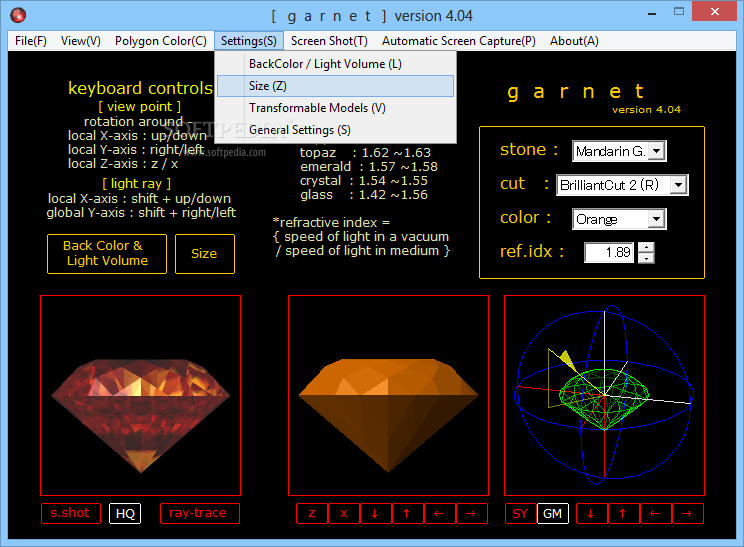Click up arrow under the orange model view

coord(407,513)
